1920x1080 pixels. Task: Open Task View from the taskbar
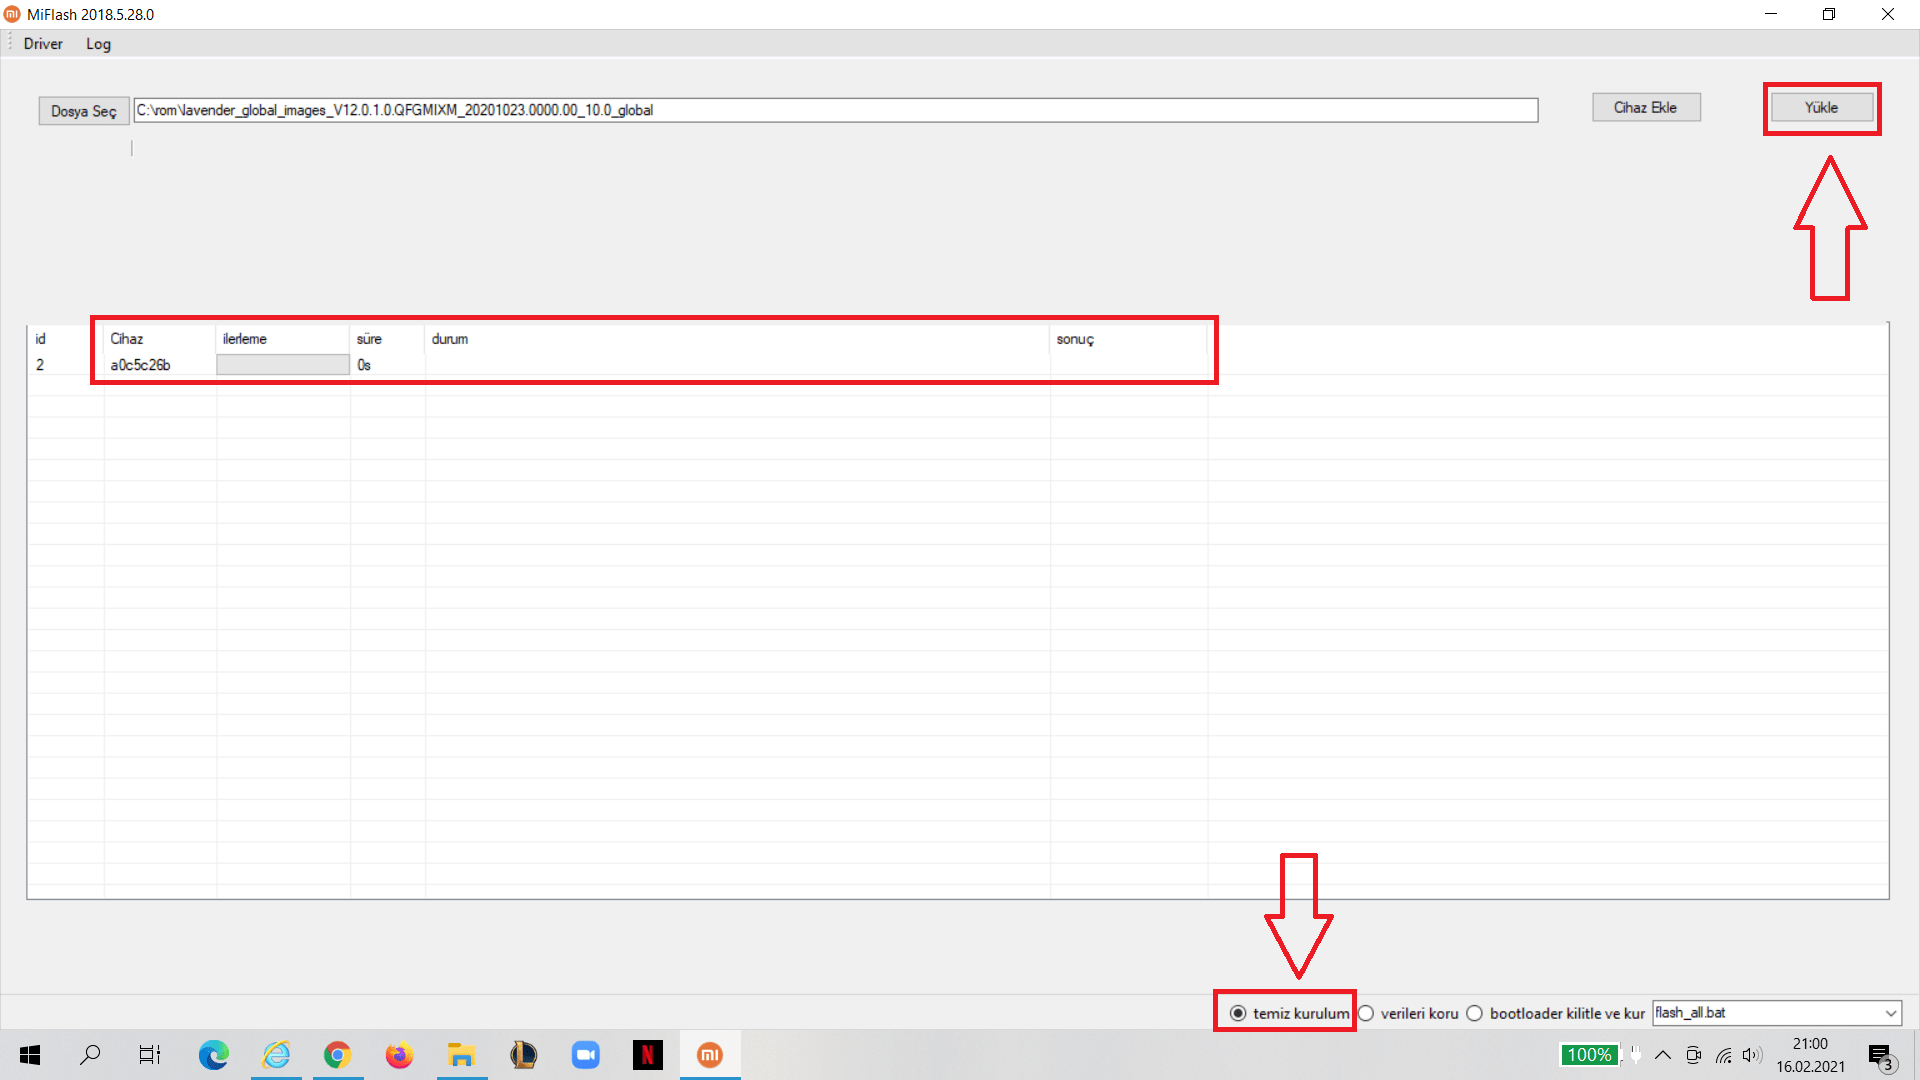[150, 1055]
